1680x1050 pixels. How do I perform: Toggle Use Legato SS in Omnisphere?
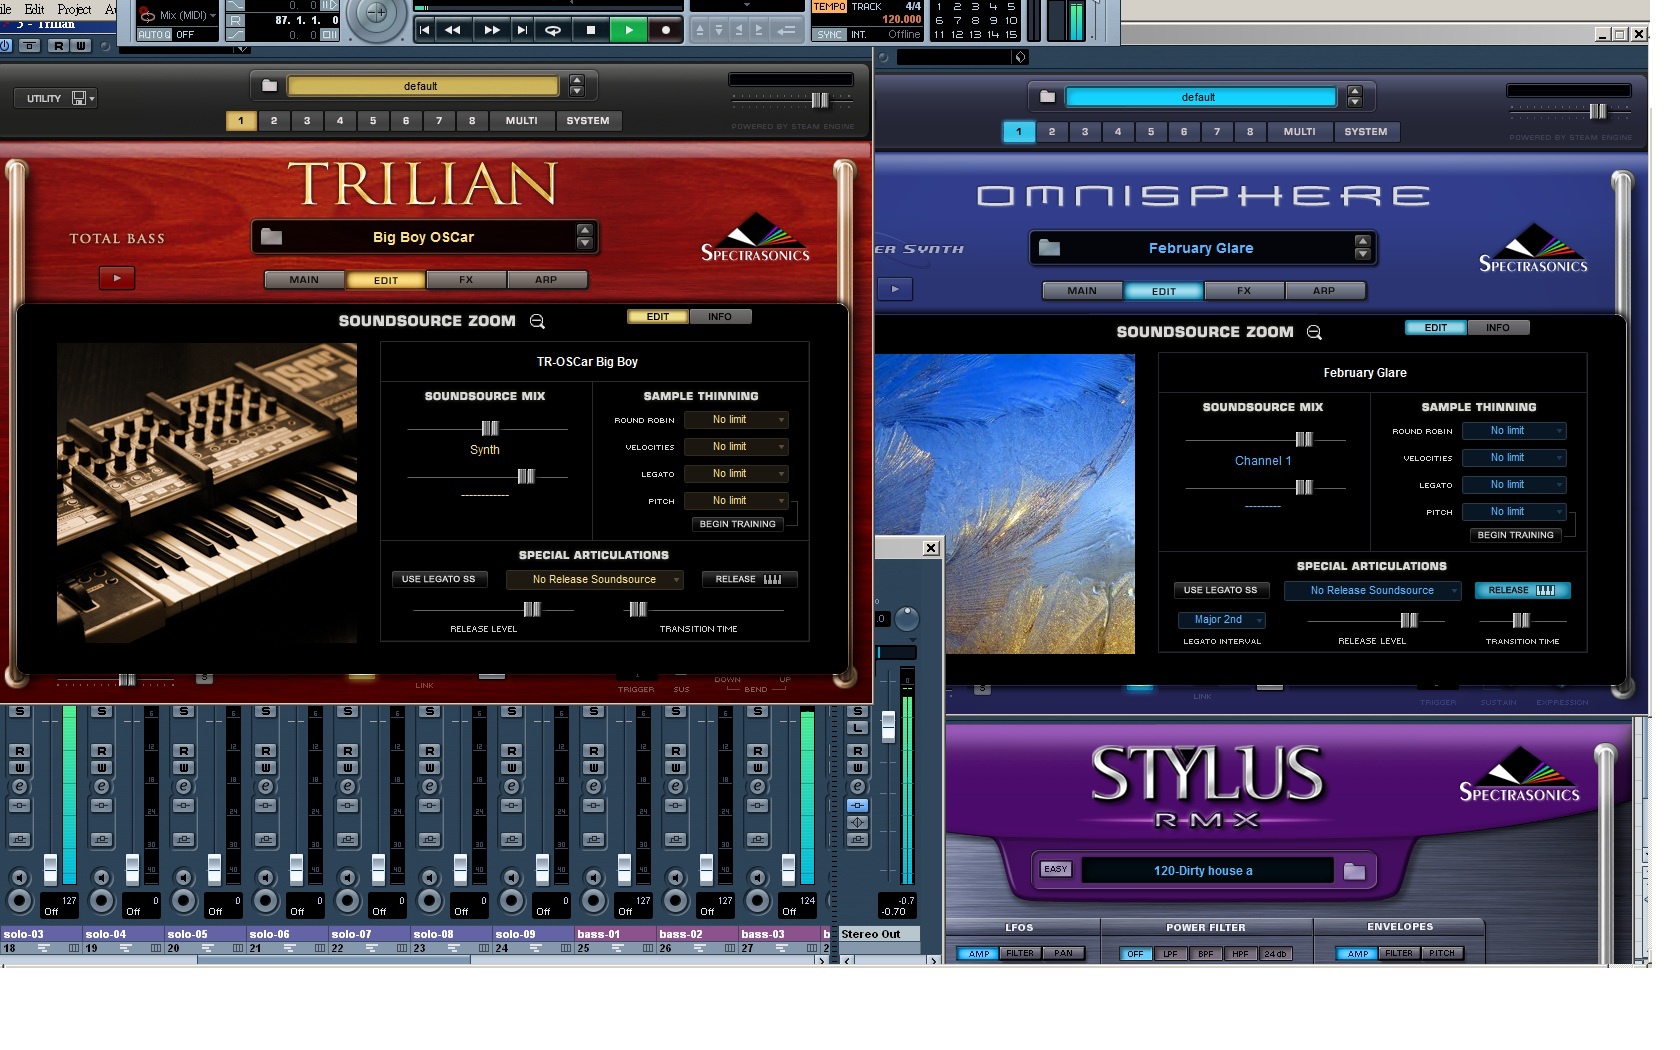click(1221, 590)
